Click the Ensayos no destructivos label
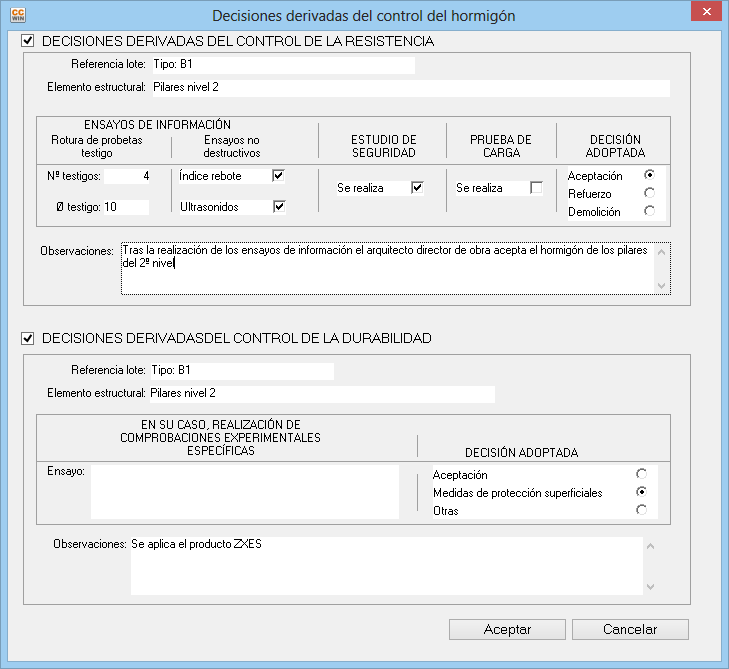This screenshot has height=669, width=729. [x=232, y=146]
